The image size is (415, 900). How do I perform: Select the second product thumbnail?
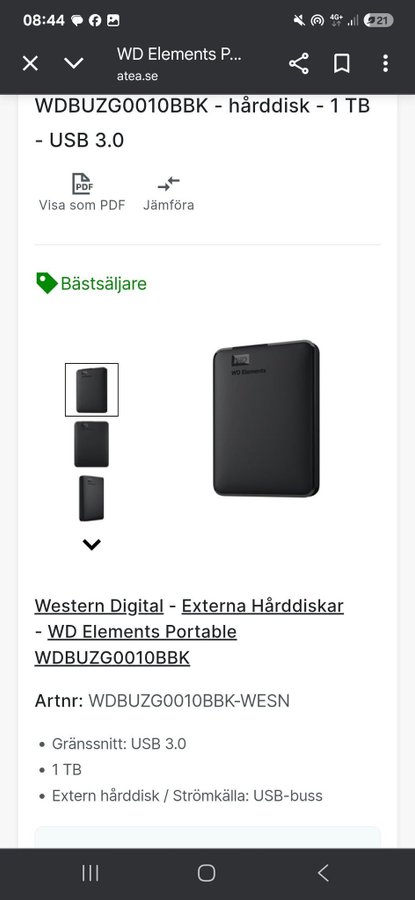pyautogui.click(x=91, y=444)
